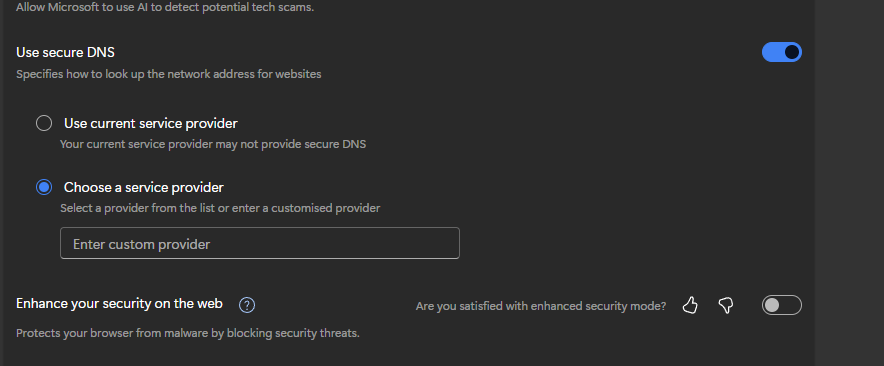Click the Use secure DNS heading
This screenshot has height=366, width=884.
(x=65, y=52)
